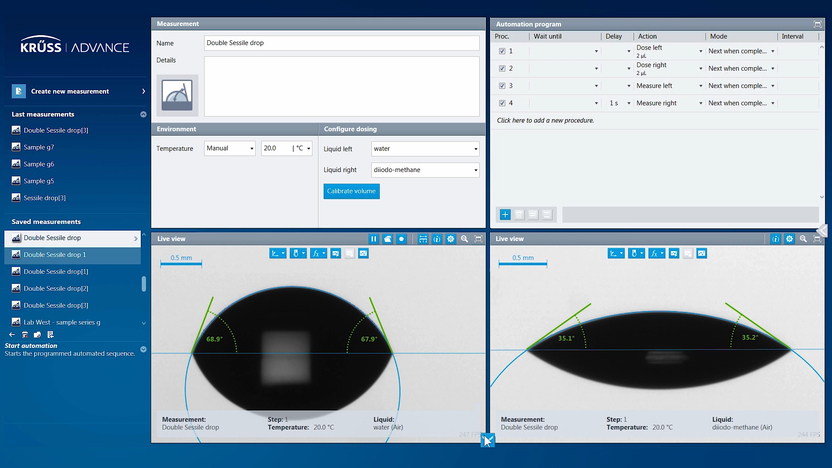Open the Liquid left water dropdown
The height and width of the screenshot is (468, 832).
pos(424,148)
